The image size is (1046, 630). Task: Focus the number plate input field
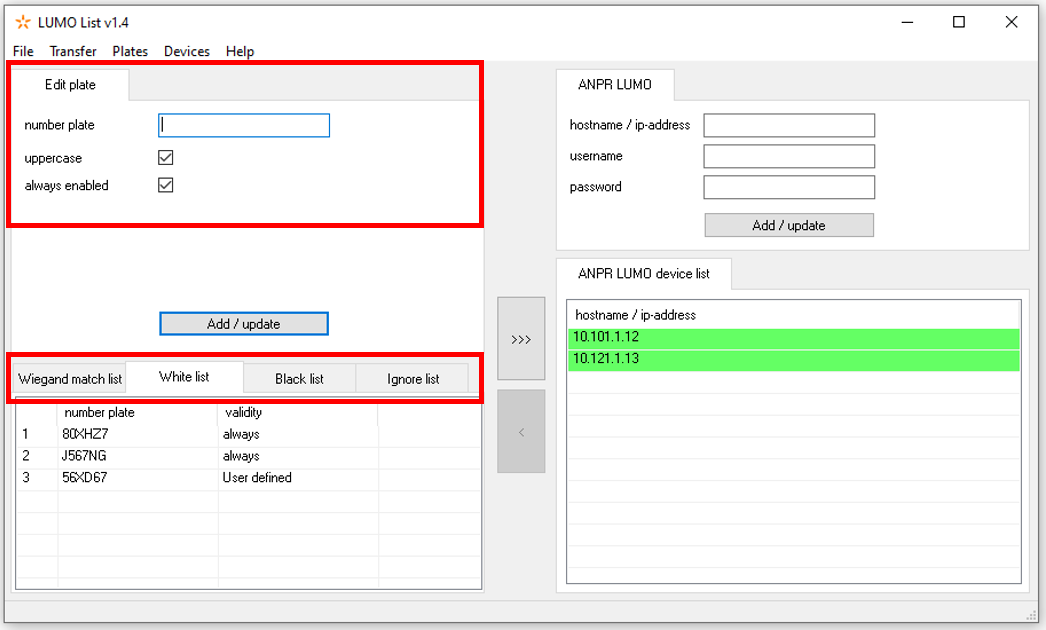point(244,125)
